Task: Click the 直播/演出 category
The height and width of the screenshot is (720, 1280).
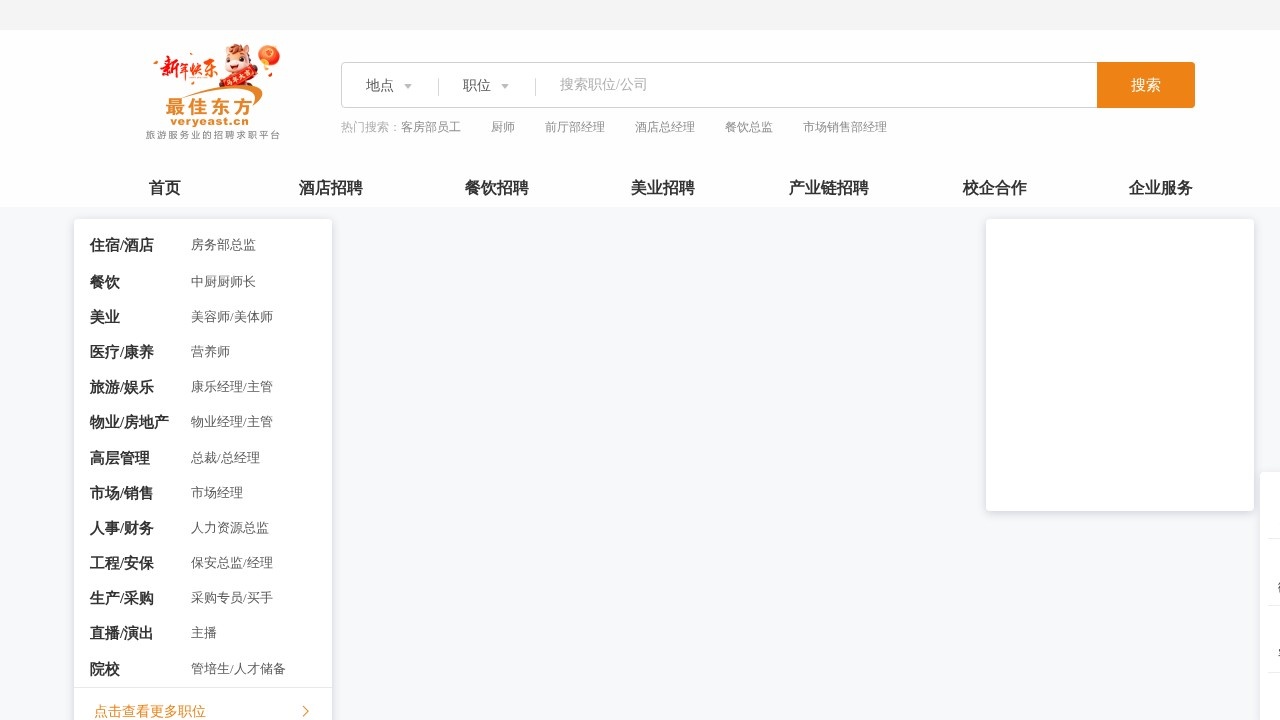Action: [x=121, y=633]
